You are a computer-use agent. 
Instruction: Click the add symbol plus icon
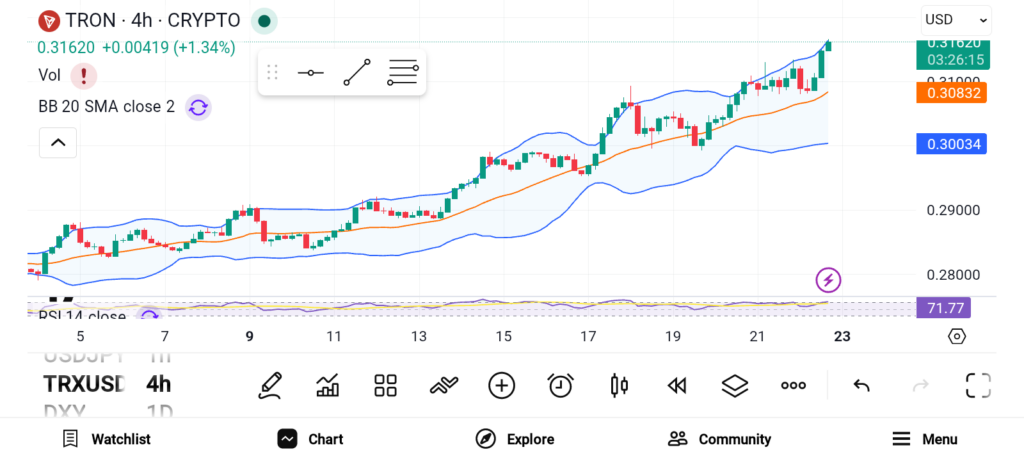(x=501, y=385)
